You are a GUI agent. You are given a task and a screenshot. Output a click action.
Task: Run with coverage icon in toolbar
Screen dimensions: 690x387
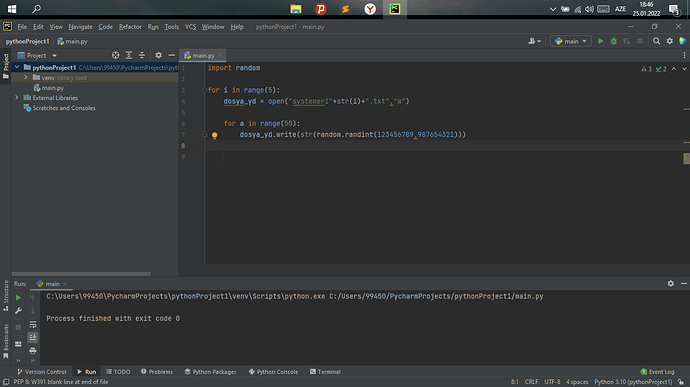[x=627, y=41]
